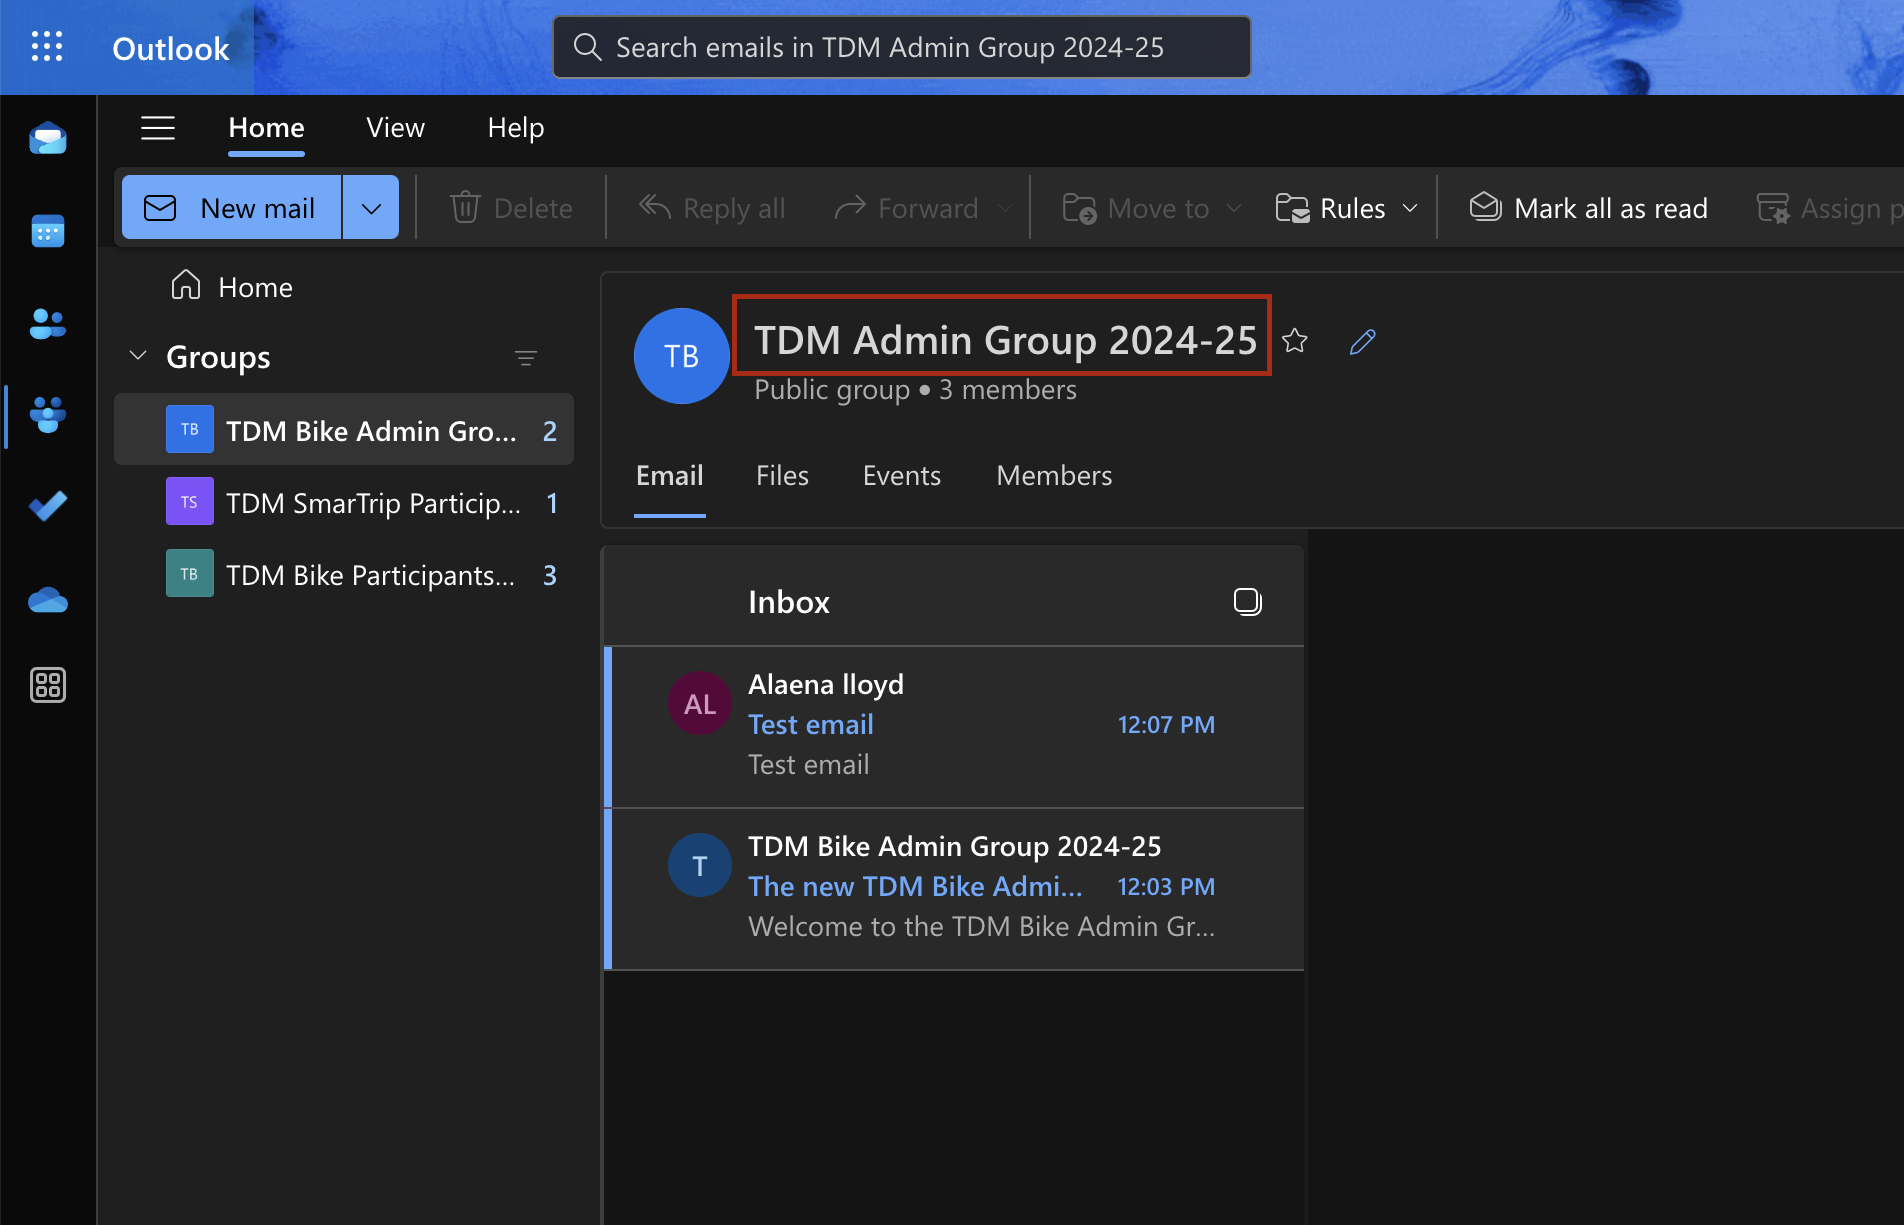This screenshot has height=1225, width=1904.
Task: Select TDM Bike Participants group
Action: pyautogui.click(x=344, y=574)
